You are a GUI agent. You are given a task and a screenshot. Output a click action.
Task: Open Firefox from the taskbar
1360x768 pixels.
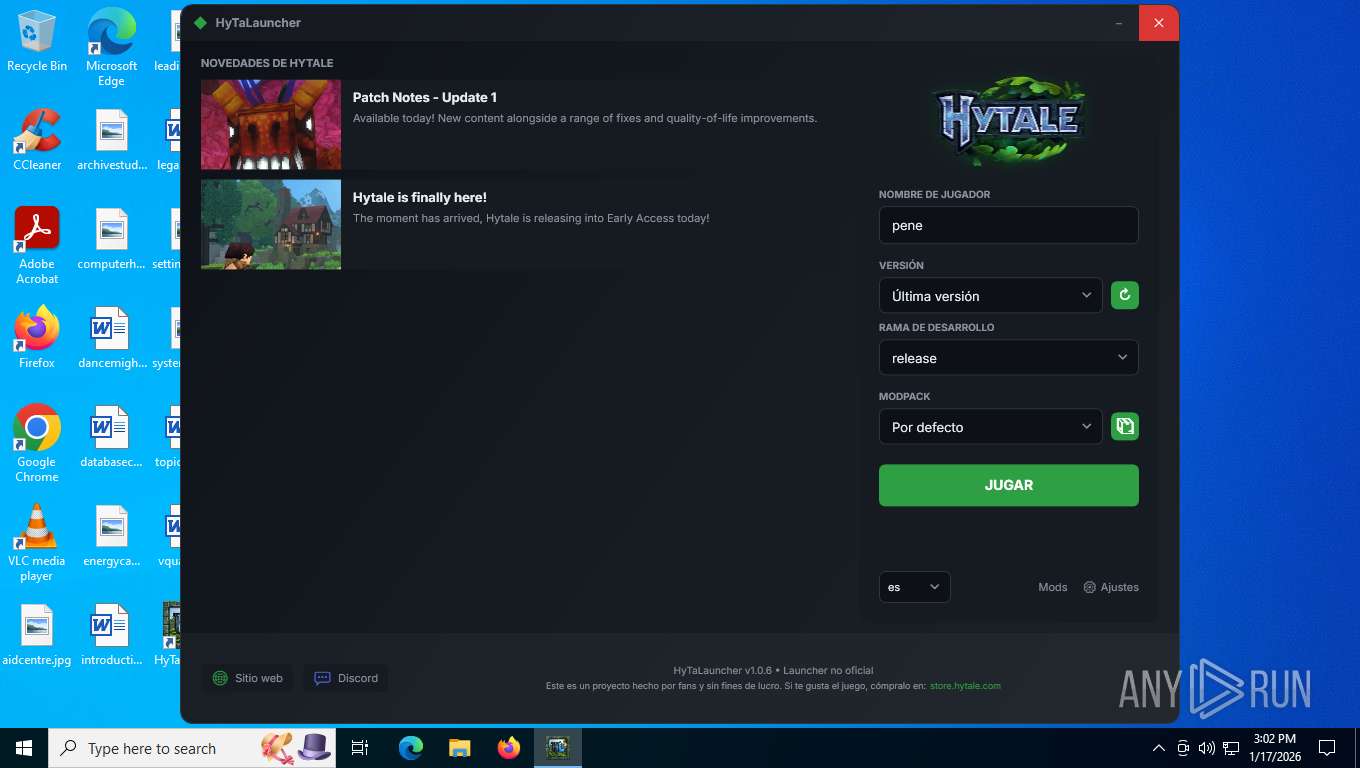(x=508, y=748)
